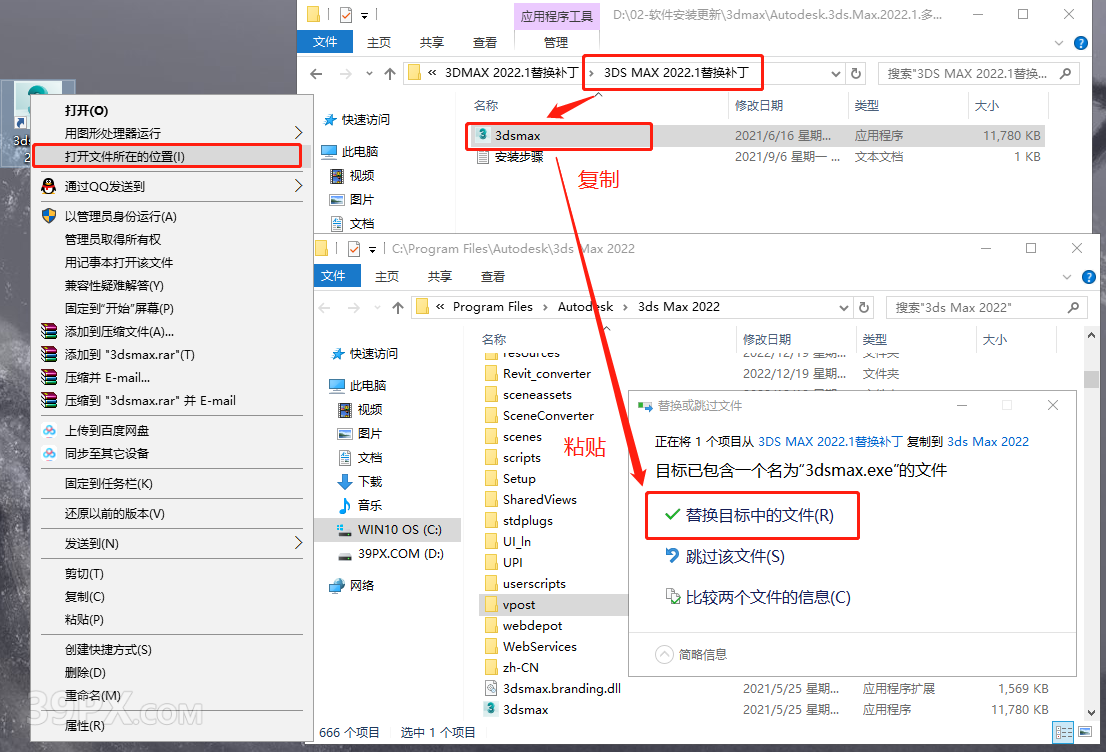Click the admin shield icon in context menu

49,216
